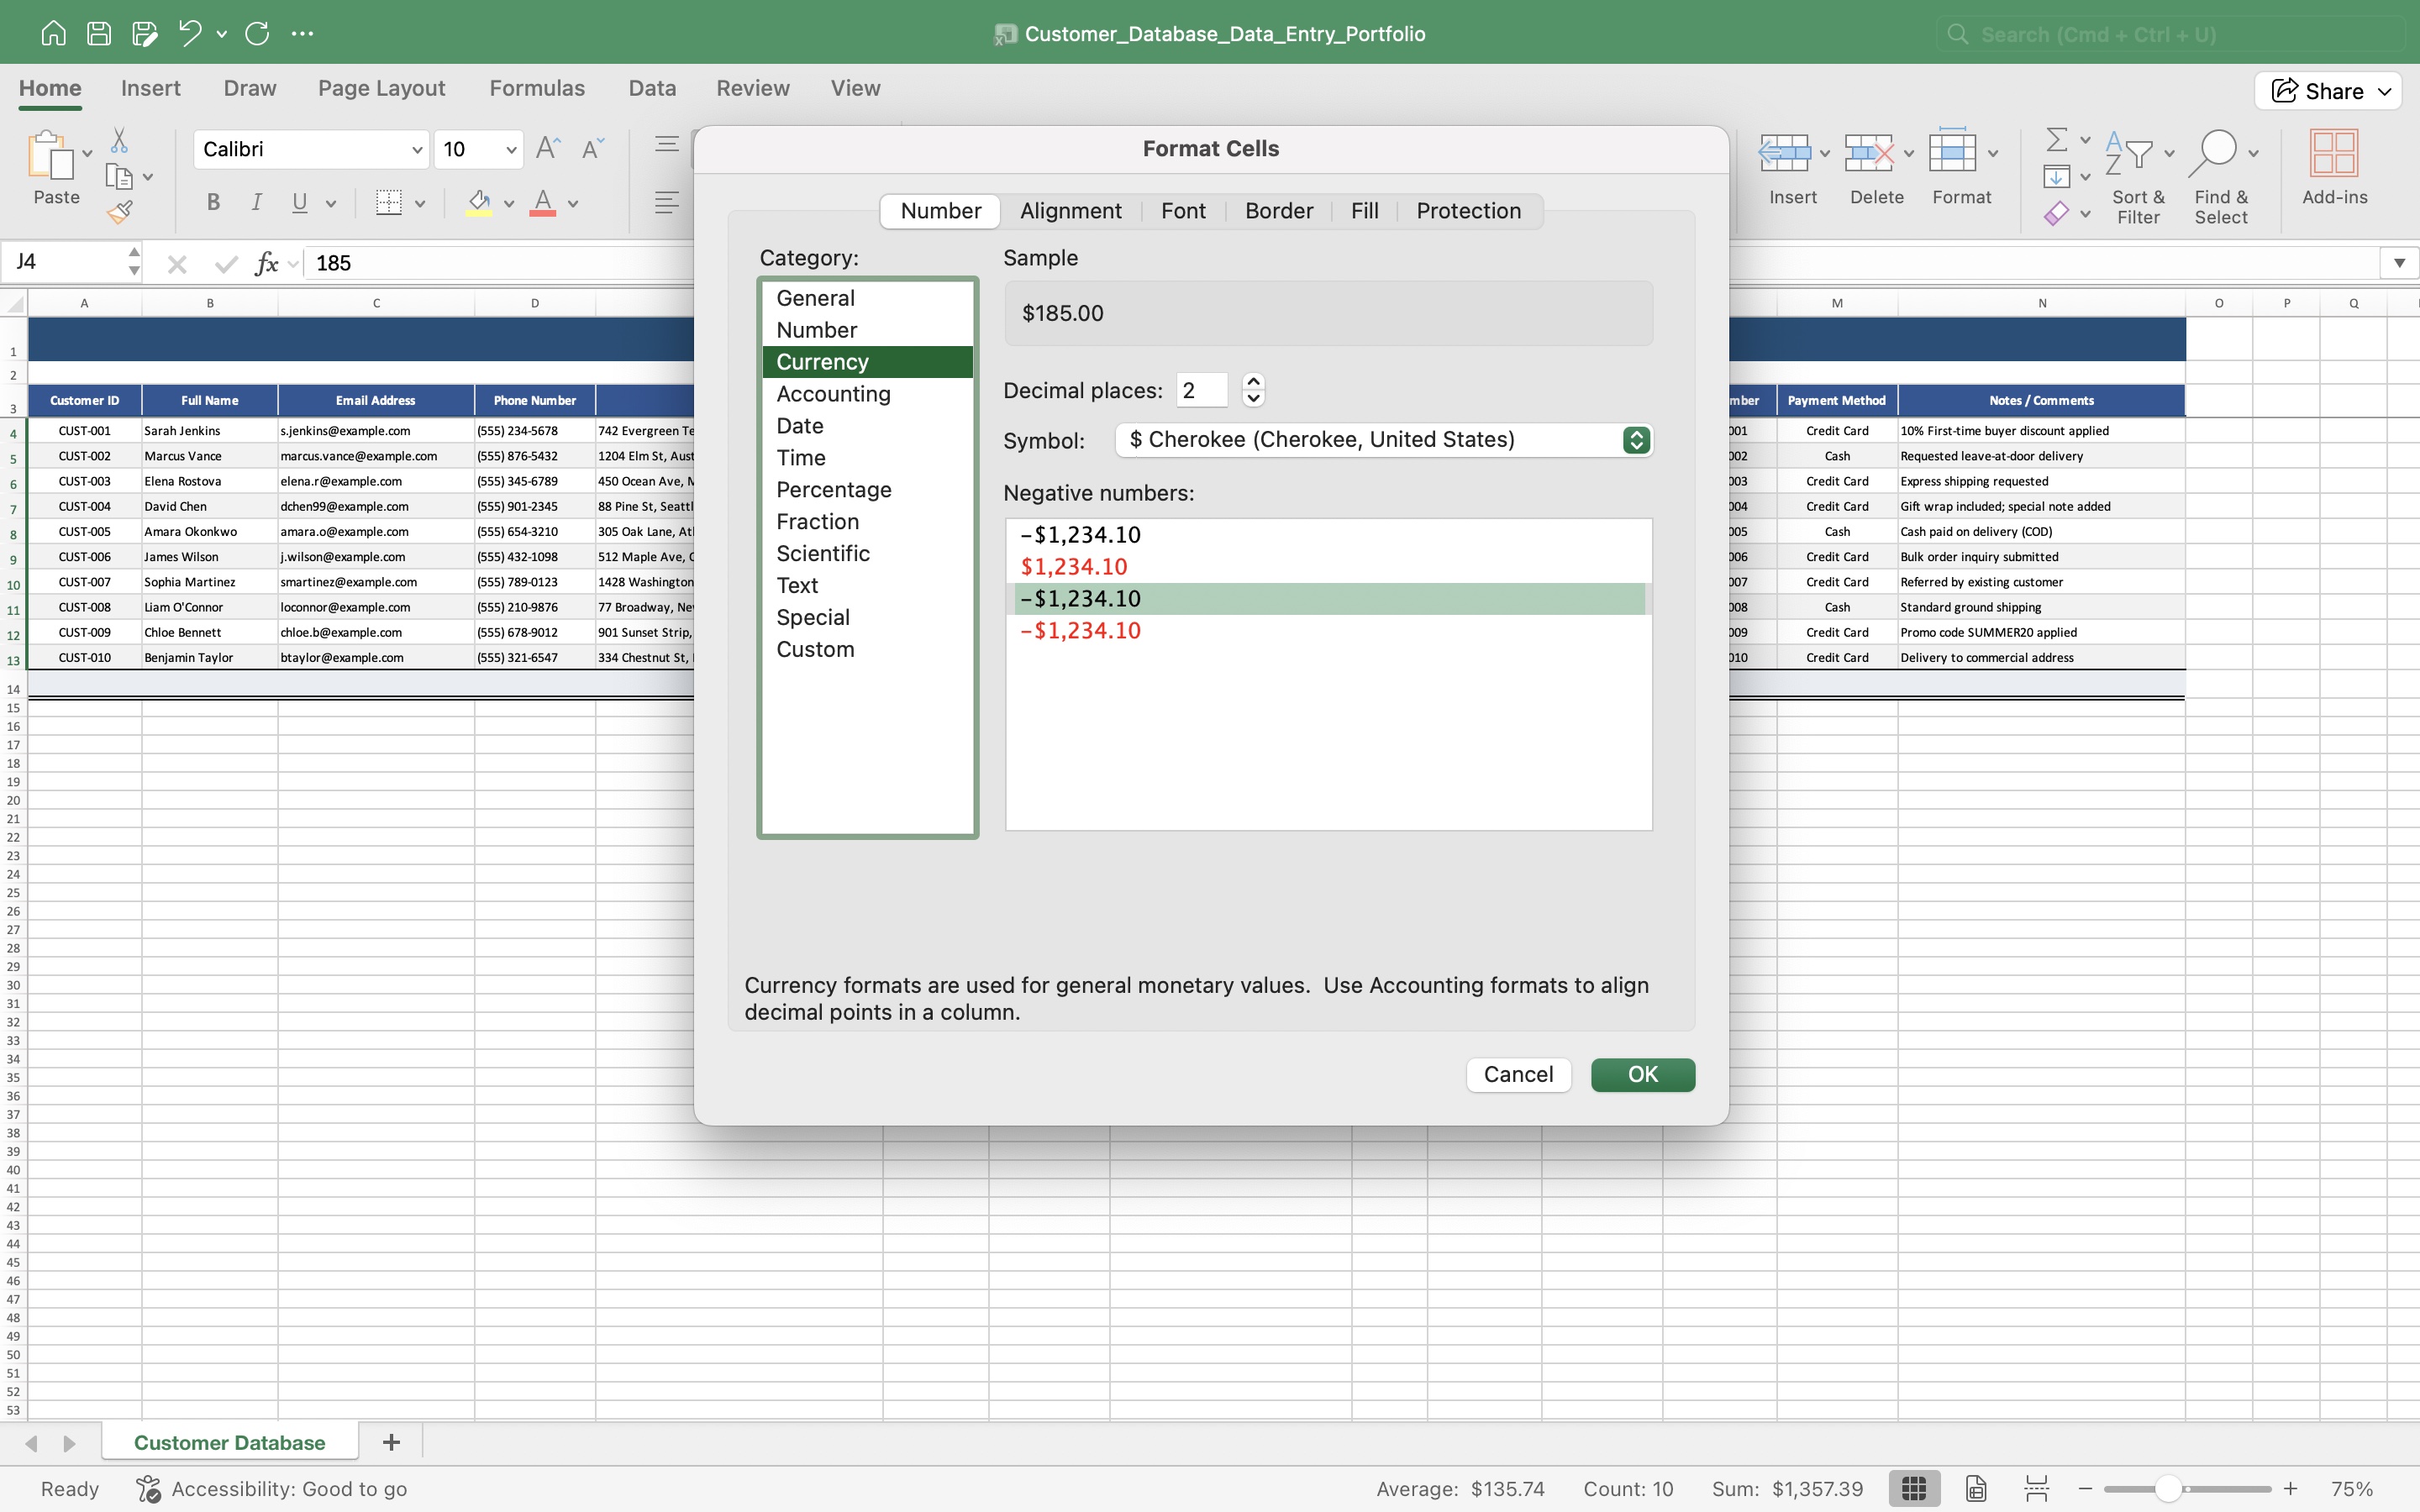2420x1512 pixels.
Task: Click the Paste clipboard icon
Action: (x=50, y=155)
